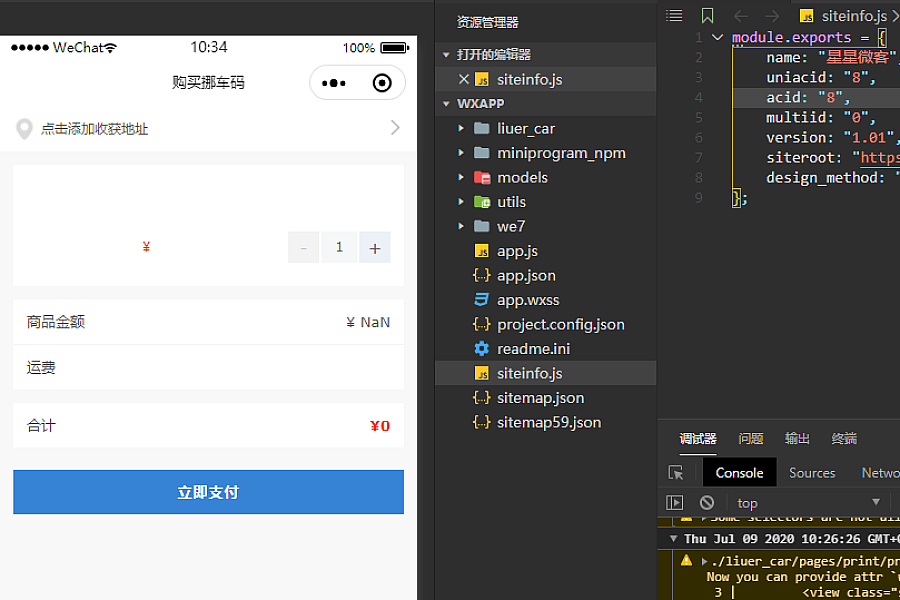Click the inspect element picker icon
The image size is (900, 600).
[676, 473]
